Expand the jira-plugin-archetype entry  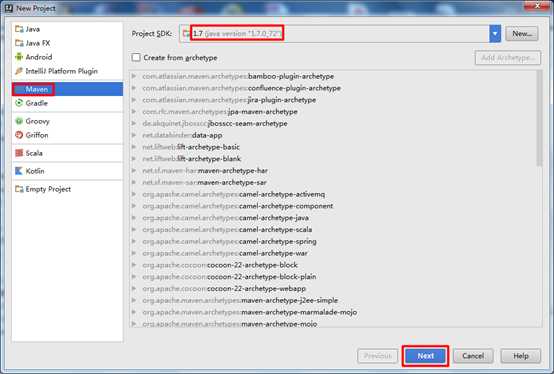tap(134, 100)
